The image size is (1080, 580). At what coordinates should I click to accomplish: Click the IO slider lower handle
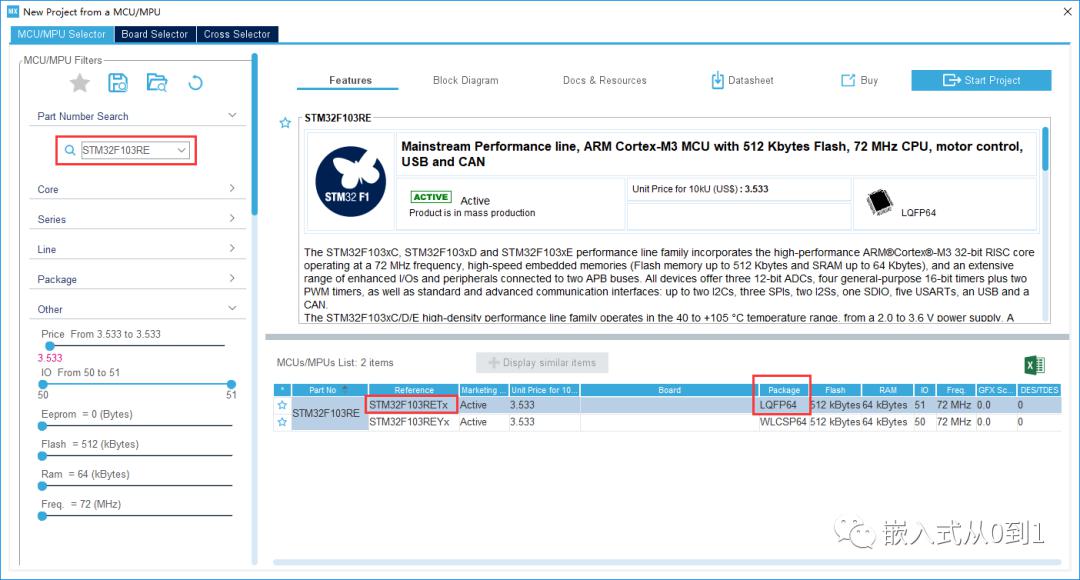point(43,384)
